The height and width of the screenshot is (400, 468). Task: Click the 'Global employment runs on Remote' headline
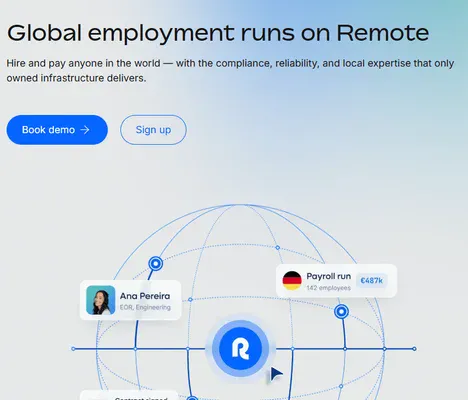[218, 33]
